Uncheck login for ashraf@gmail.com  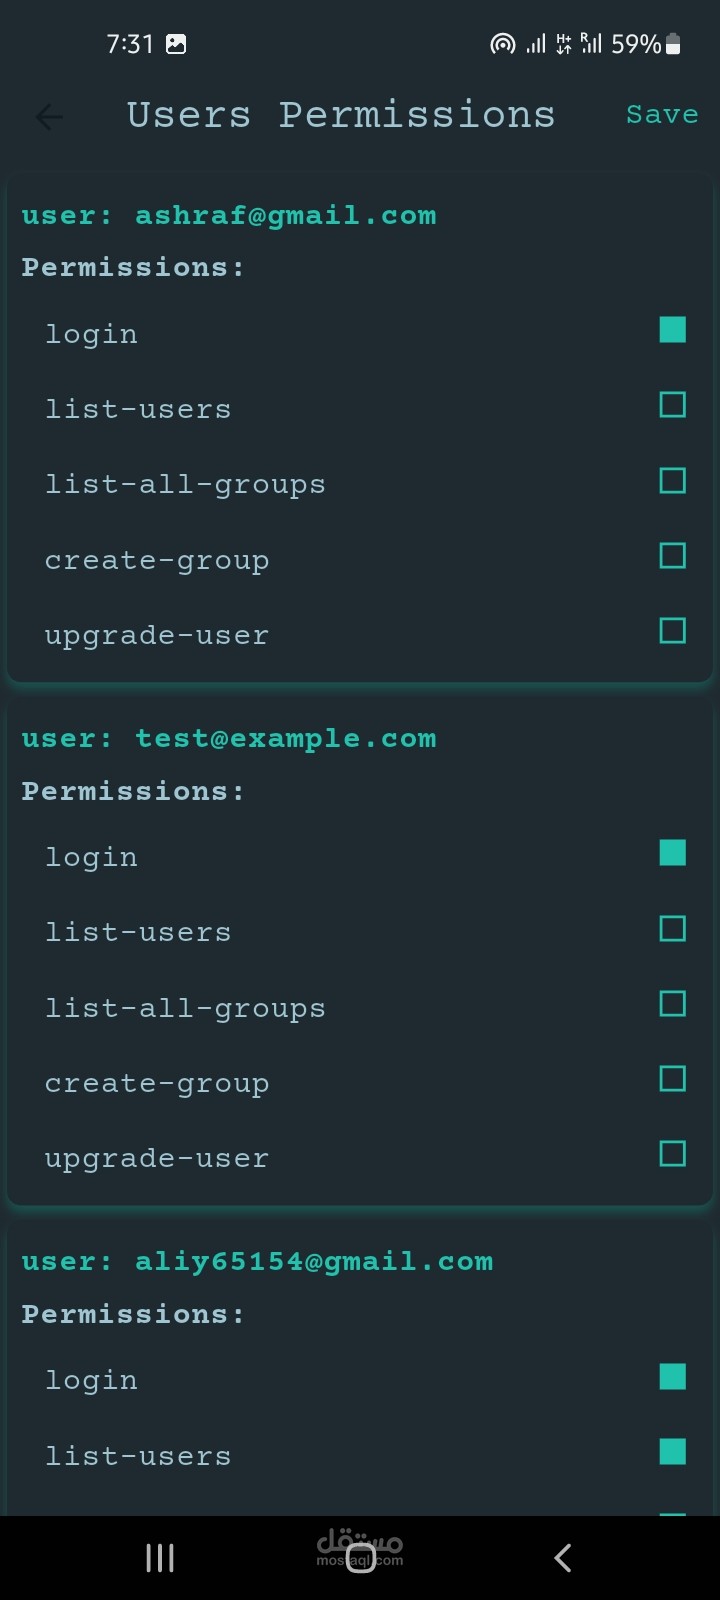(673, 330)
